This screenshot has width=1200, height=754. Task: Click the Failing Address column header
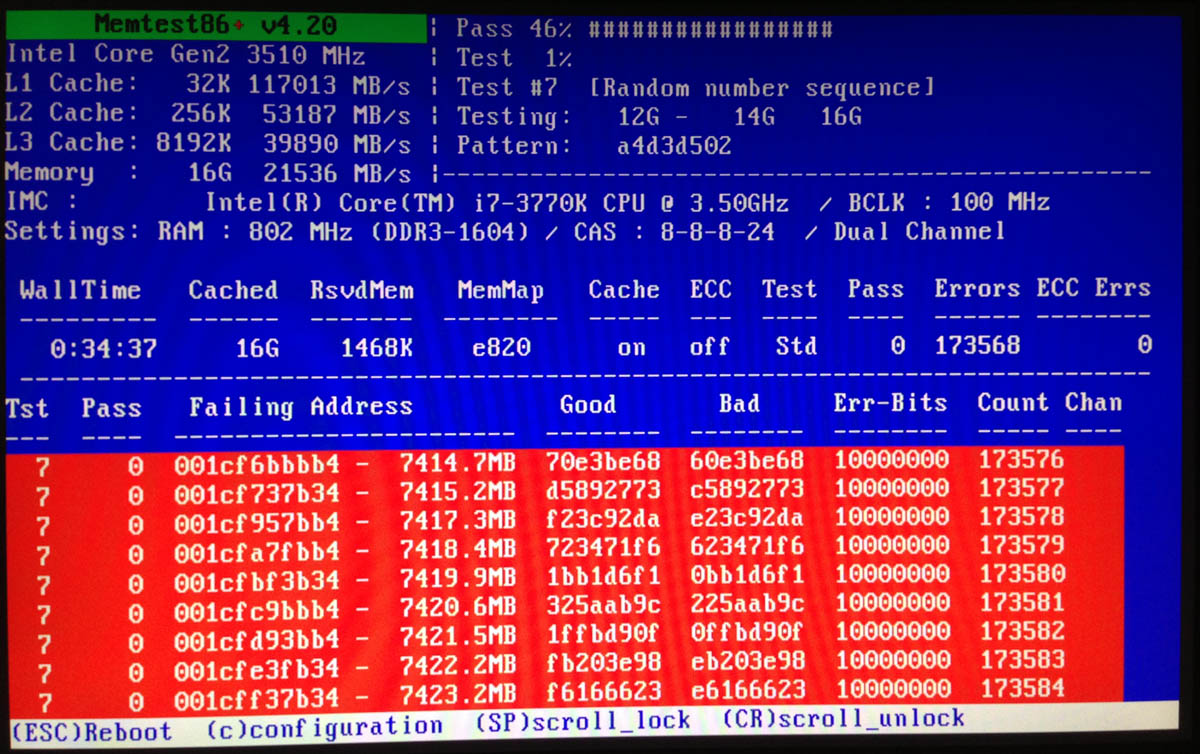coord(301,407)
